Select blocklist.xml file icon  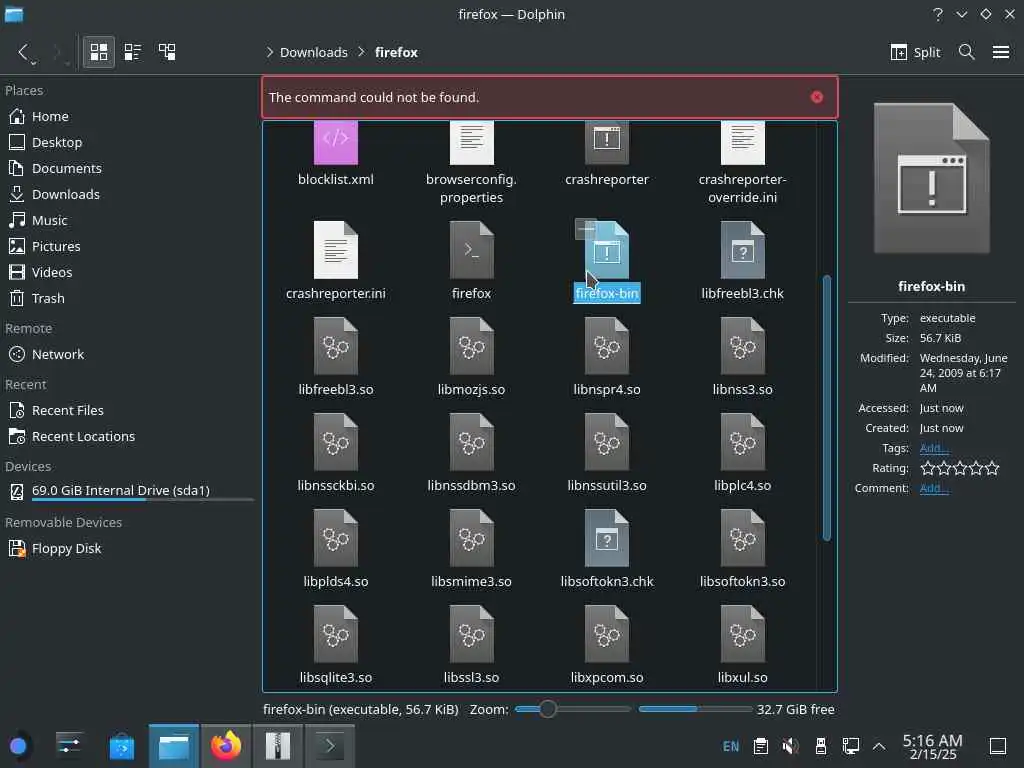[336, 141]
